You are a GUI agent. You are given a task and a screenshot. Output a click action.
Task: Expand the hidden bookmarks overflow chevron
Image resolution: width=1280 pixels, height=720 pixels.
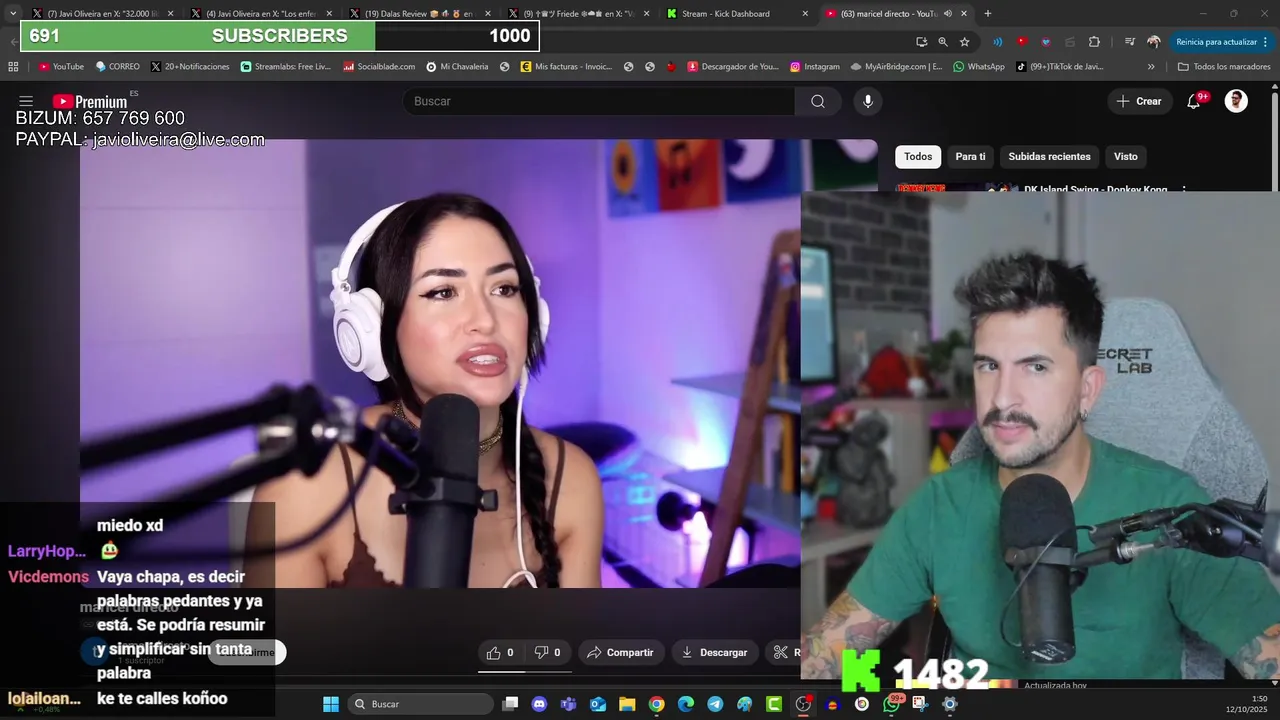click(1151, 67)
